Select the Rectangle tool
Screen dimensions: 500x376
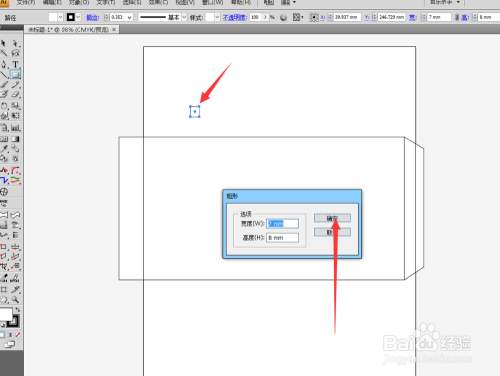click(x=15, y=75)
